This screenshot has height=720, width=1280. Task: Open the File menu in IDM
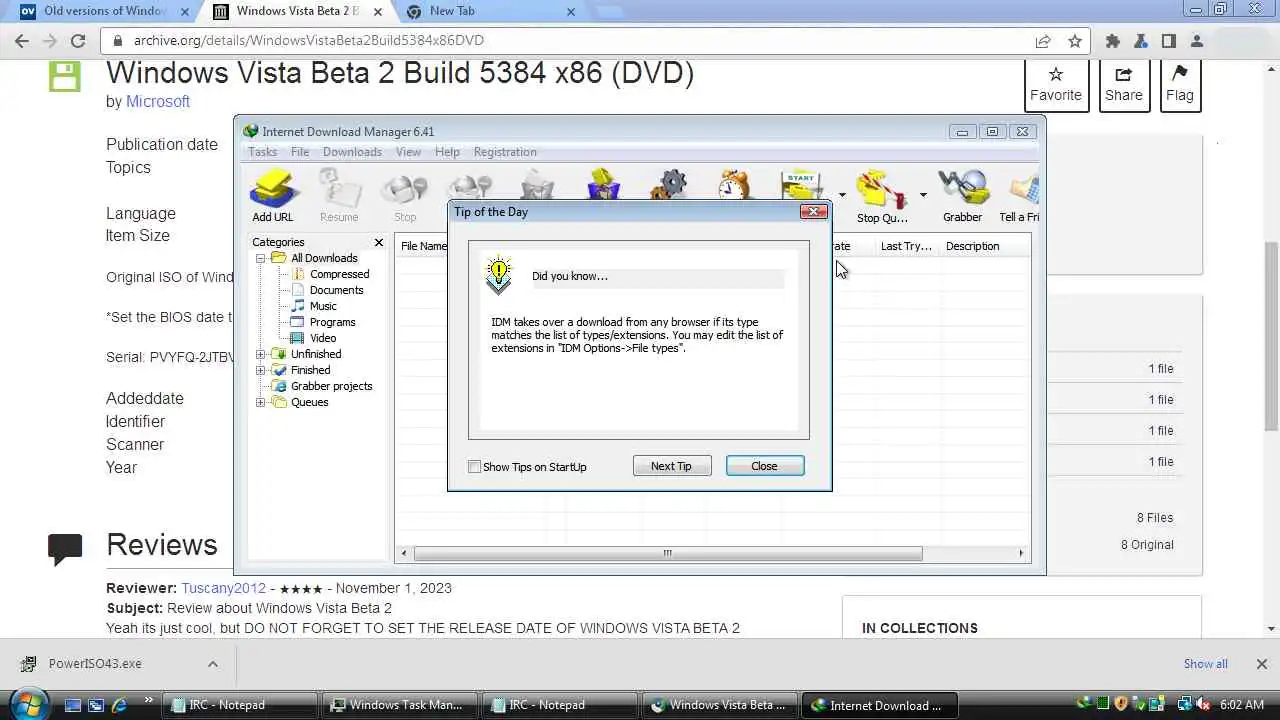[x=300, y=152]
